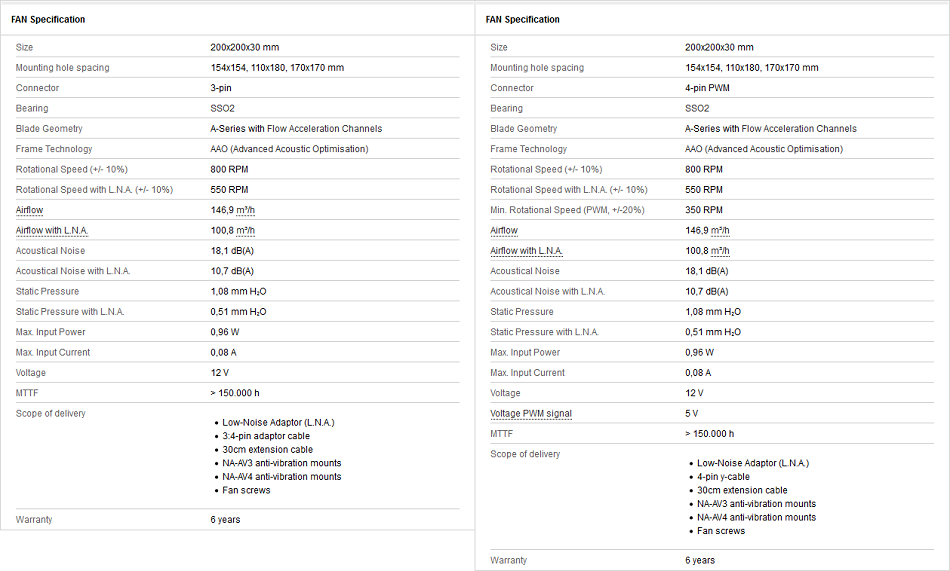This screenshot has height=571, width=950.
Task: Click the 5 V PWM signal value
Action: [x=691, y=413]
